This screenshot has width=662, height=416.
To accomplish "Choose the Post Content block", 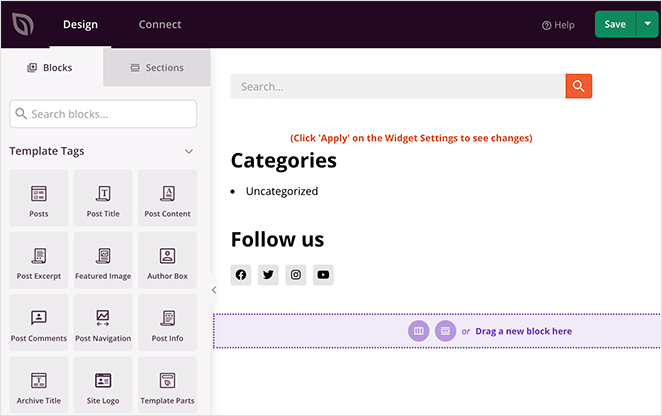I will [x=168, y=198].
